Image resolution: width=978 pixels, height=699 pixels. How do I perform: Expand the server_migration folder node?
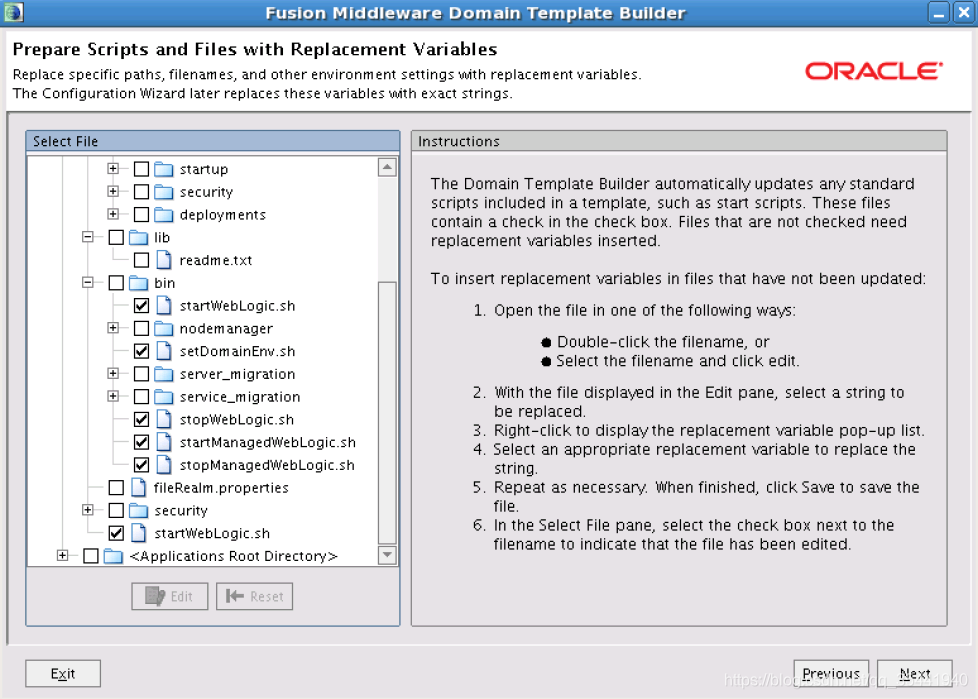[113, 374]
